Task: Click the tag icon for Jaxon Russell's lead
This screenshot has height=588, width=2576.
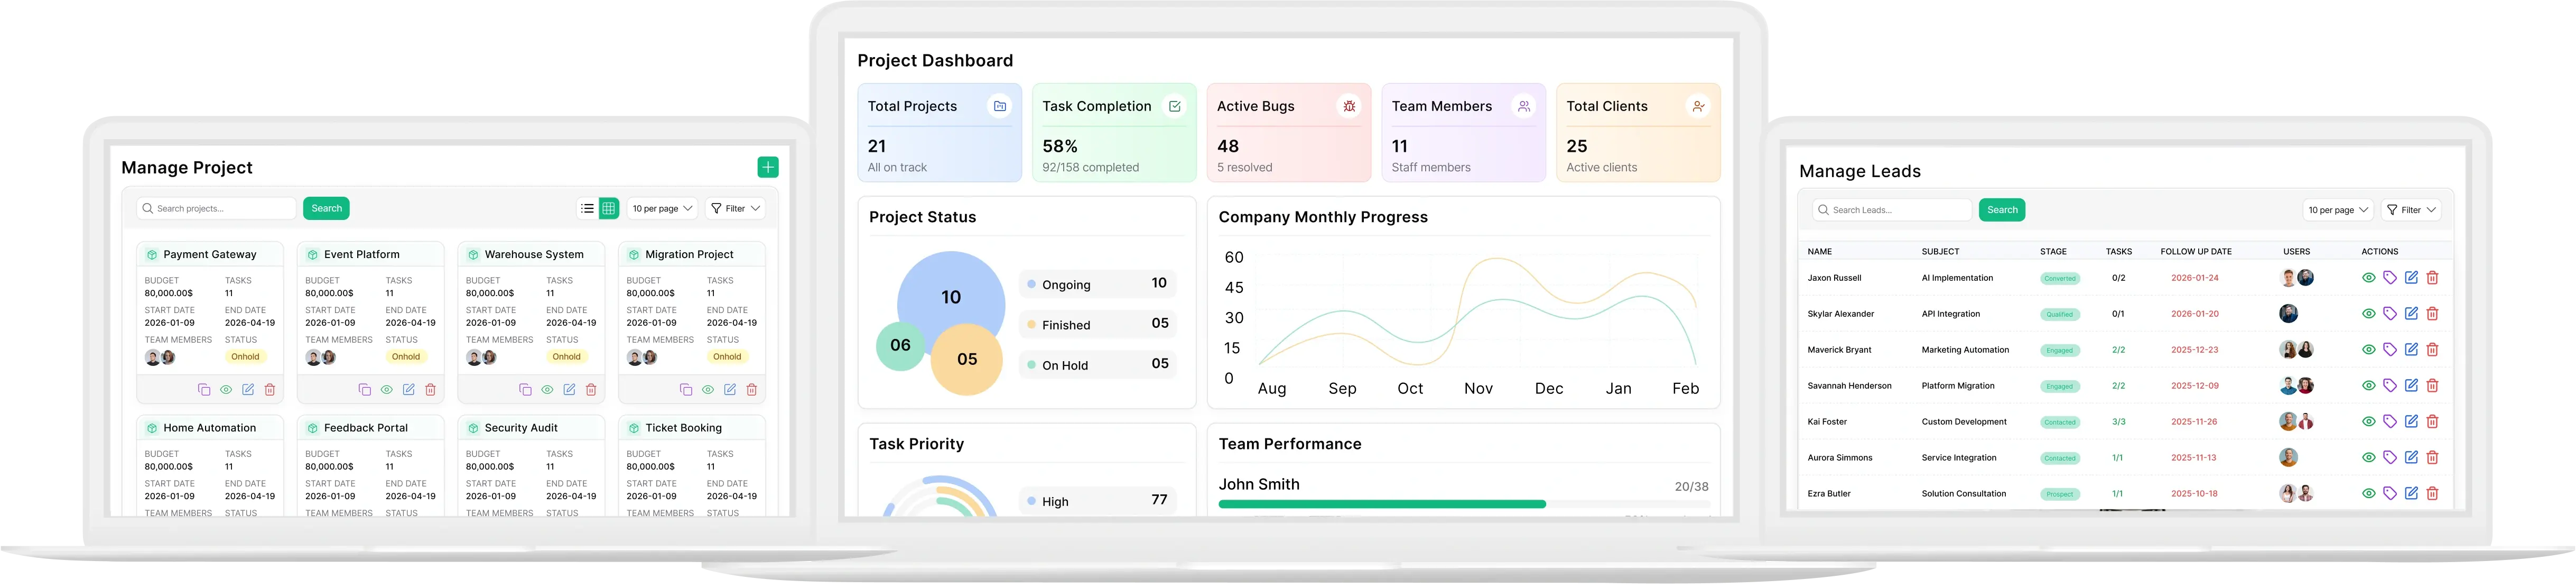Action: point(2389,278)
